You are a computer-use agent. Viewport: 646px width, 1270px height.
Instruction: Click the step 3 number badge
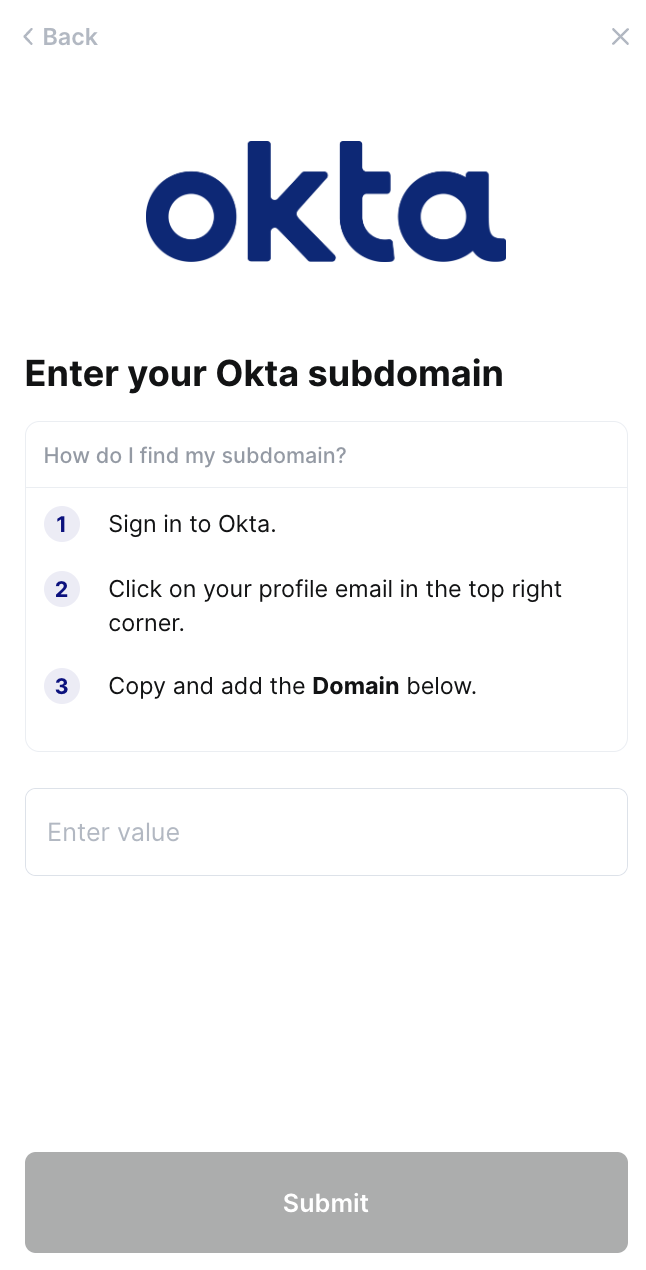point(62,687)
